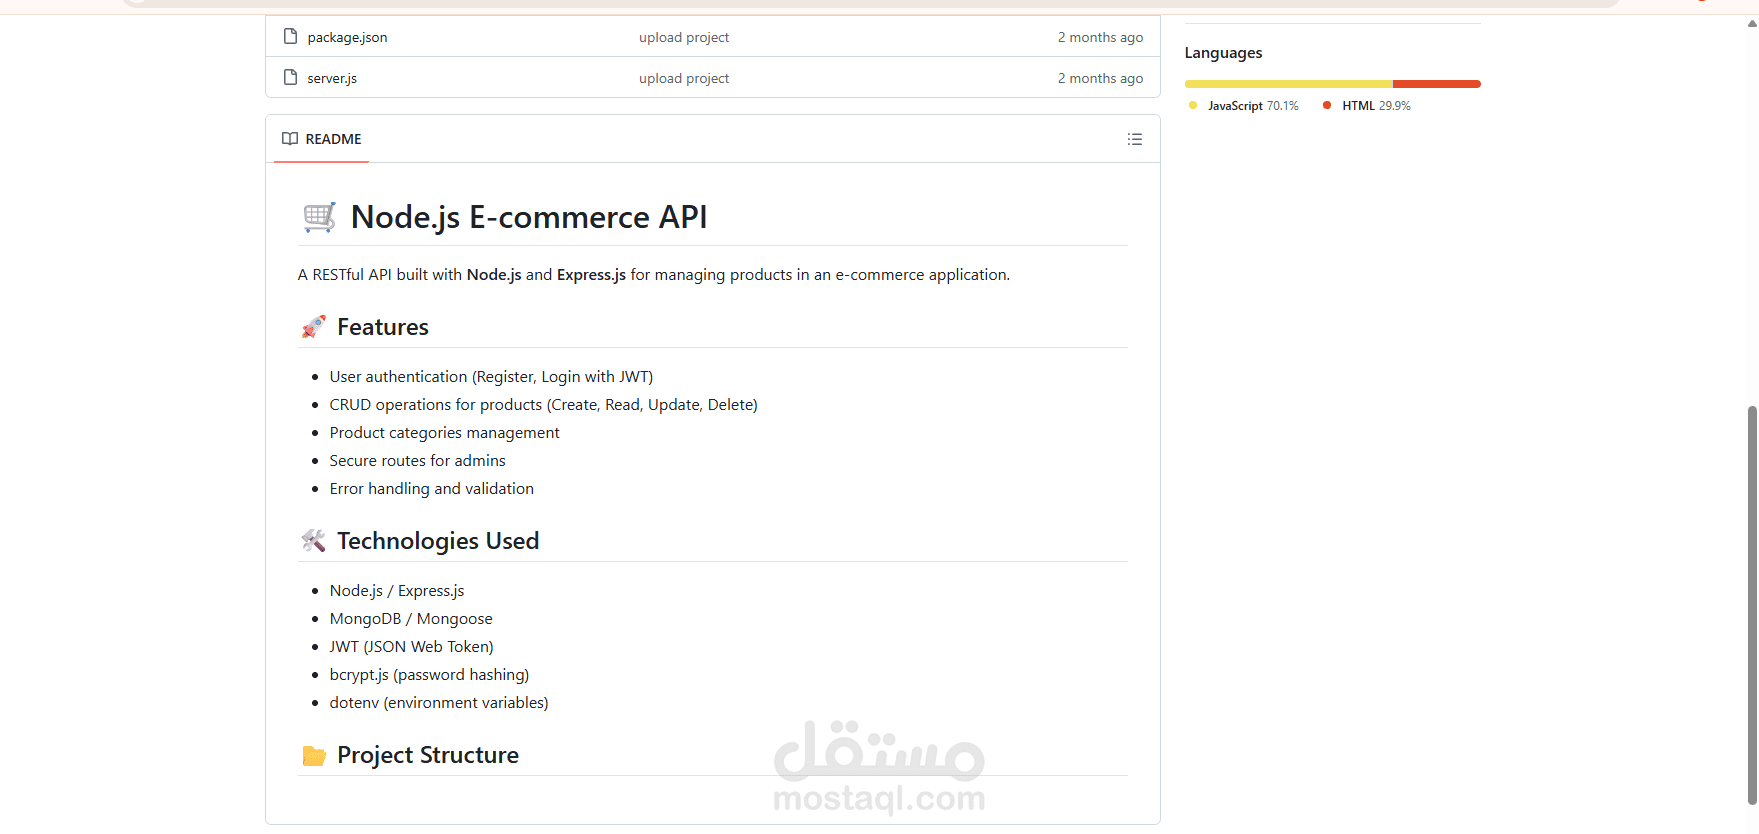
Task: Click the shopping cart emoji icon
Action: [319, 217]
